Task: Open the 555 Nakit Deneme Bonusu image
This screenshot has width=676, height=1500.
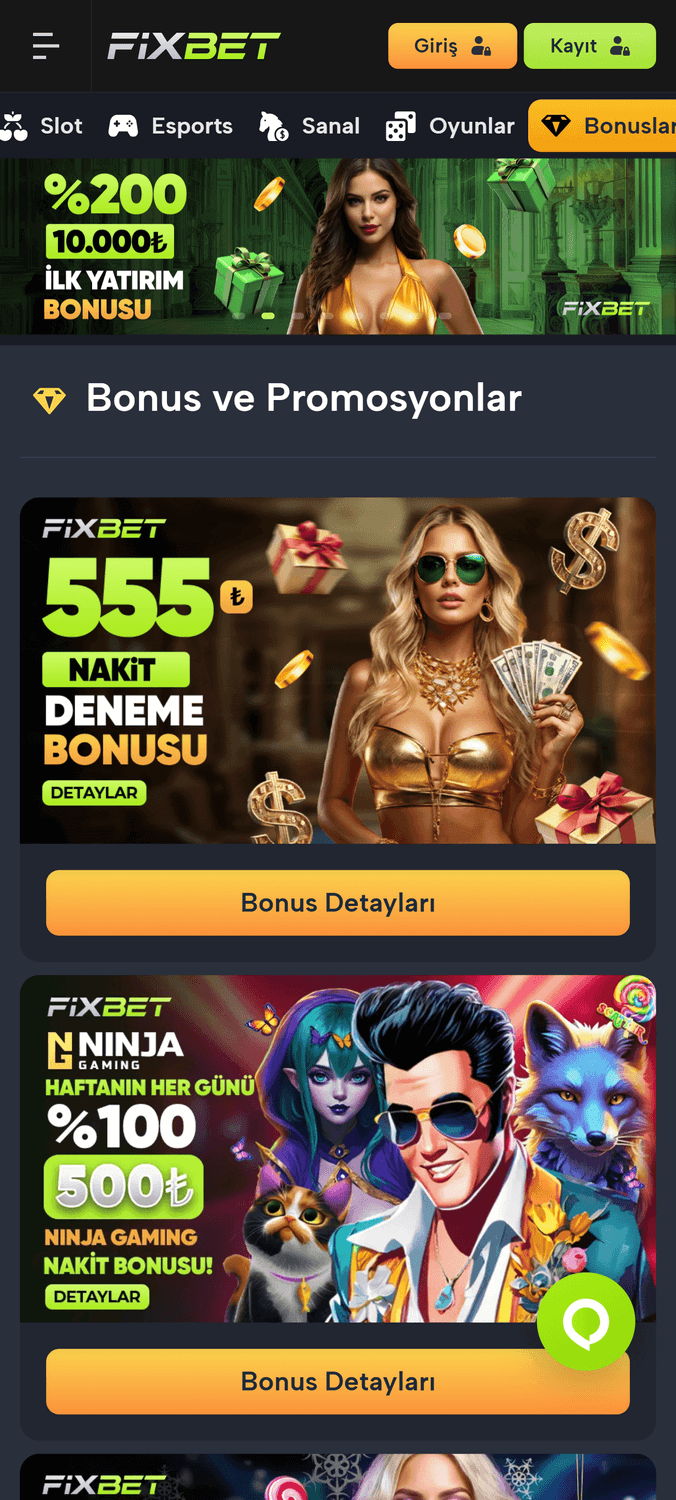Action: pos(338,670)
